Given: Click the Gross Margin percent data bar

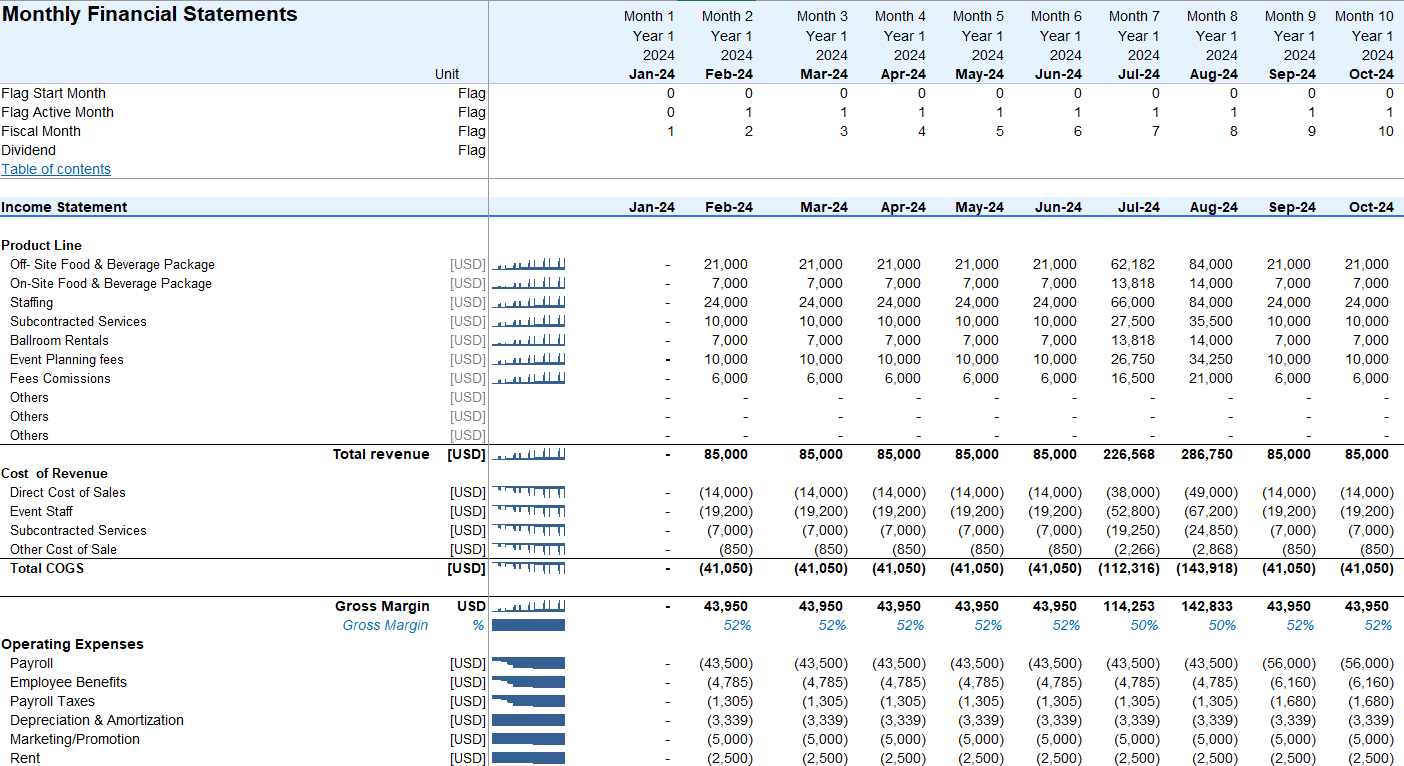Looking at the screenshot, I should point(529,625).
